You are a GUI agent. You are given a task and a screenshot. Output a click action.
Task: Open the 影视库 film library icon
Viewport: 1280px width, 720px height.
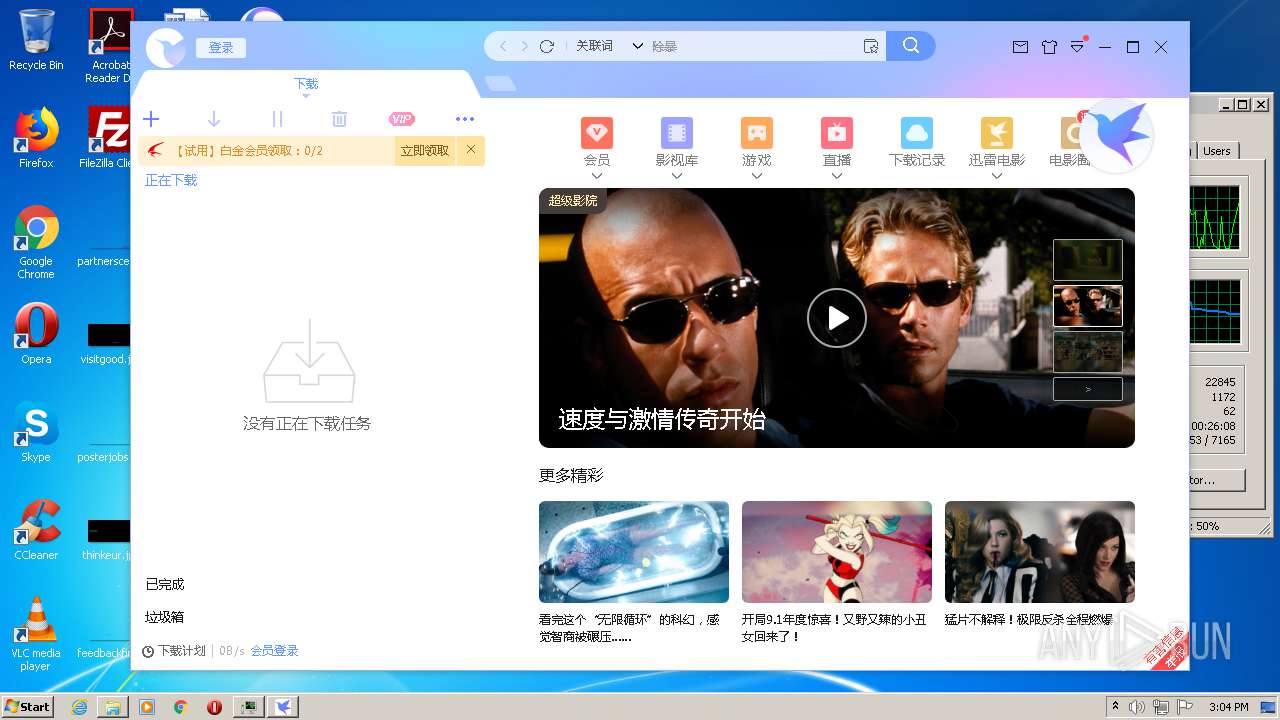677,133
